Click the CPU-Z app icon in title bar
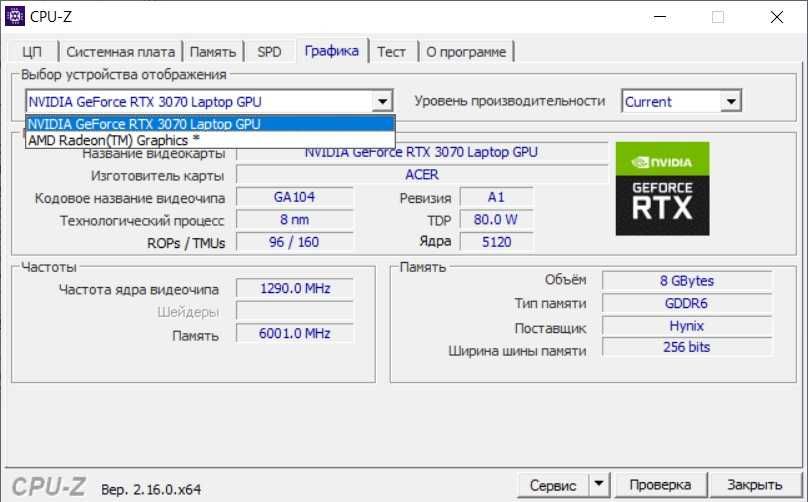 pyautogui.click(x=14, y=16)
